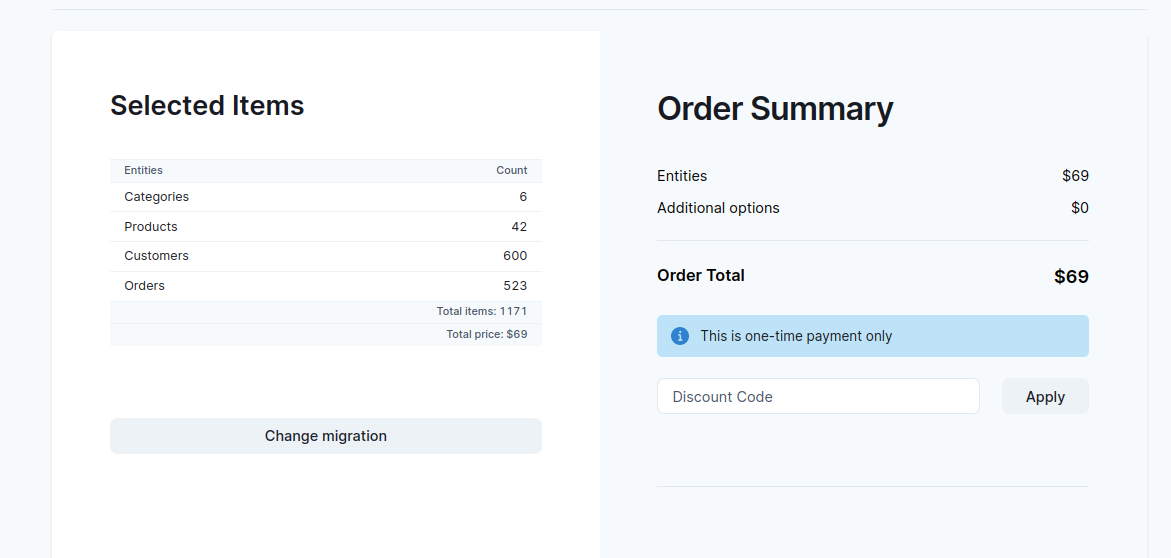Click the Count column header
Image resolution: width=1171 pixels, height=558 pixels.
(511, 170)
